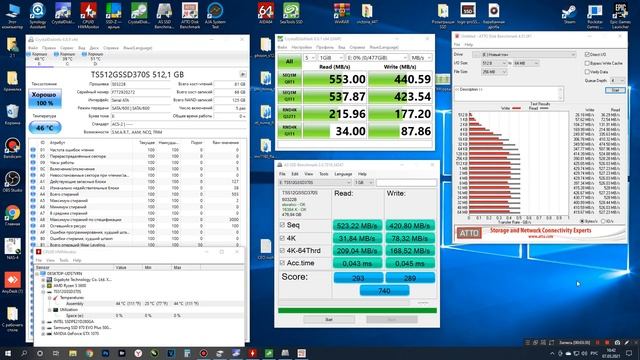Open the Rockstar Games desktop shortcut
The image size is (640, 360).
[x=595, y=16]
